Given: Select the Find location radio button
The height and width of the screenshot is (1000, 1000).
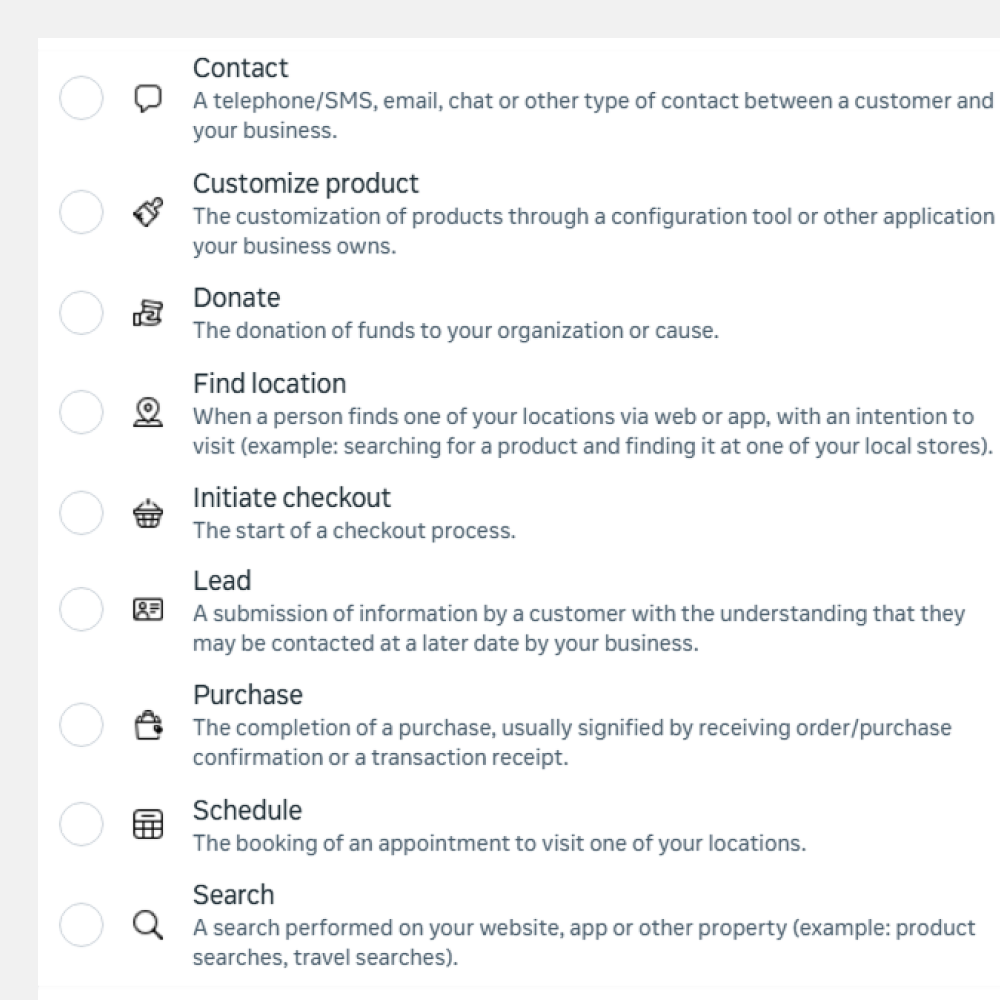Looking at the screenshot, I should [x=81, y=412].
